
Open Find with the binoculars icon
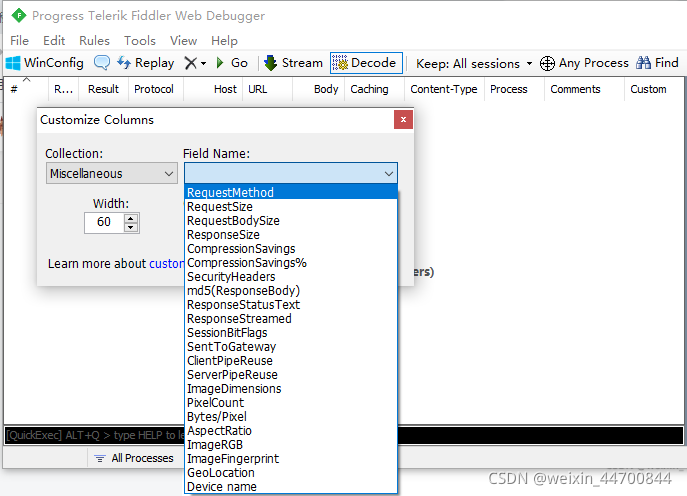[657, 63]
